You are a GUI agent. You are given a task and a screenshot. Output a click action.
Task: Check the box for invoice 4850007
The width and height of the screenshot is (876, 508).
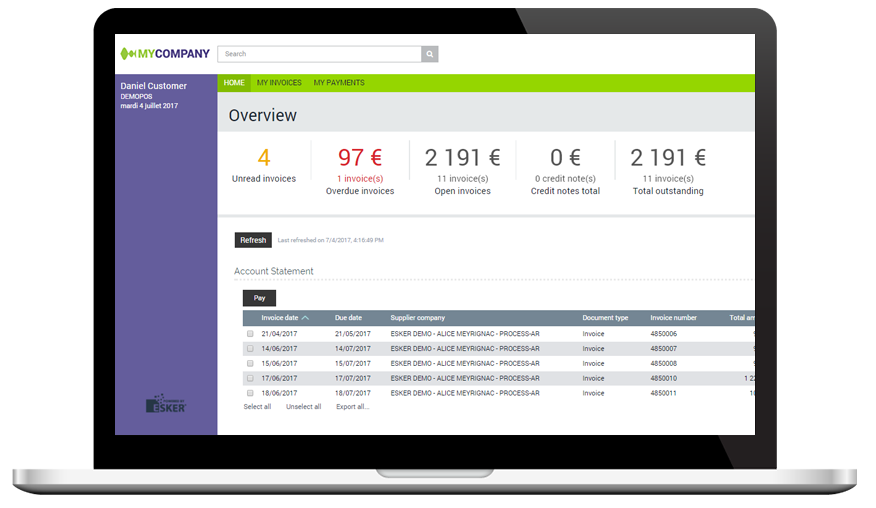(x=250, y=349)
